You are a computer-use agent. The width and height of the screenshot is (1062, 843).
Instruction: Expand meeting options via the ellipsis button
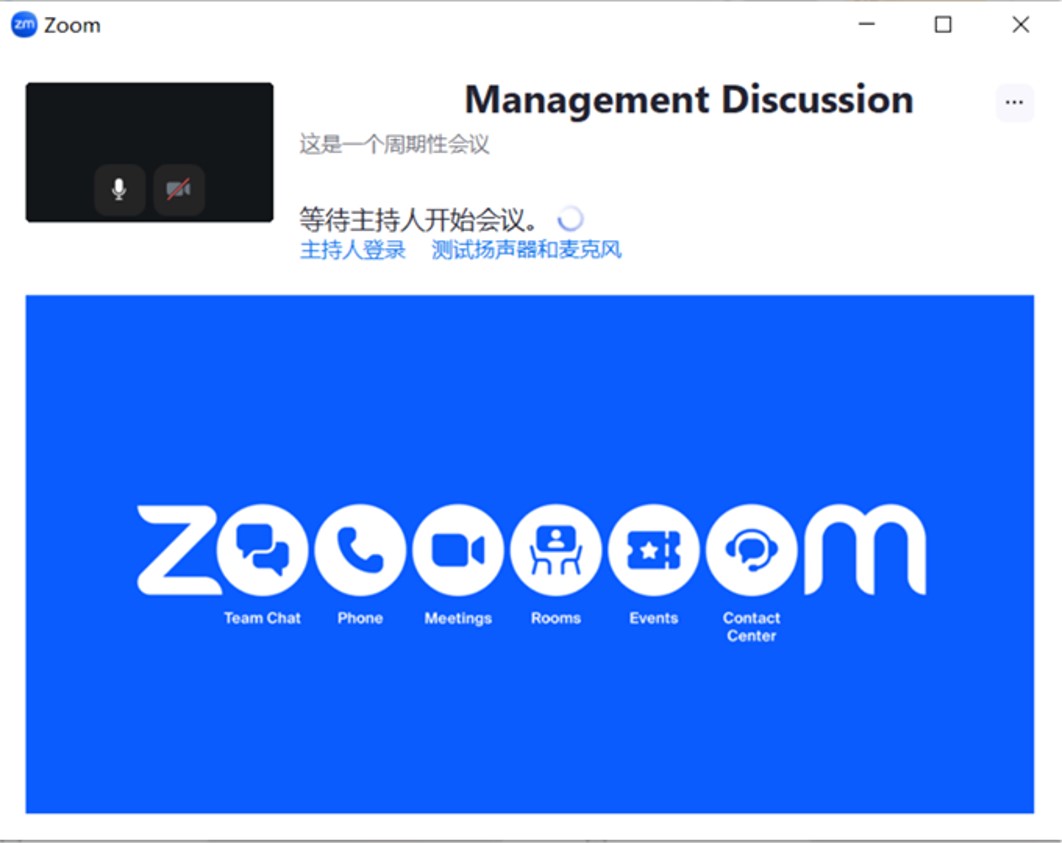point(1015,102)
